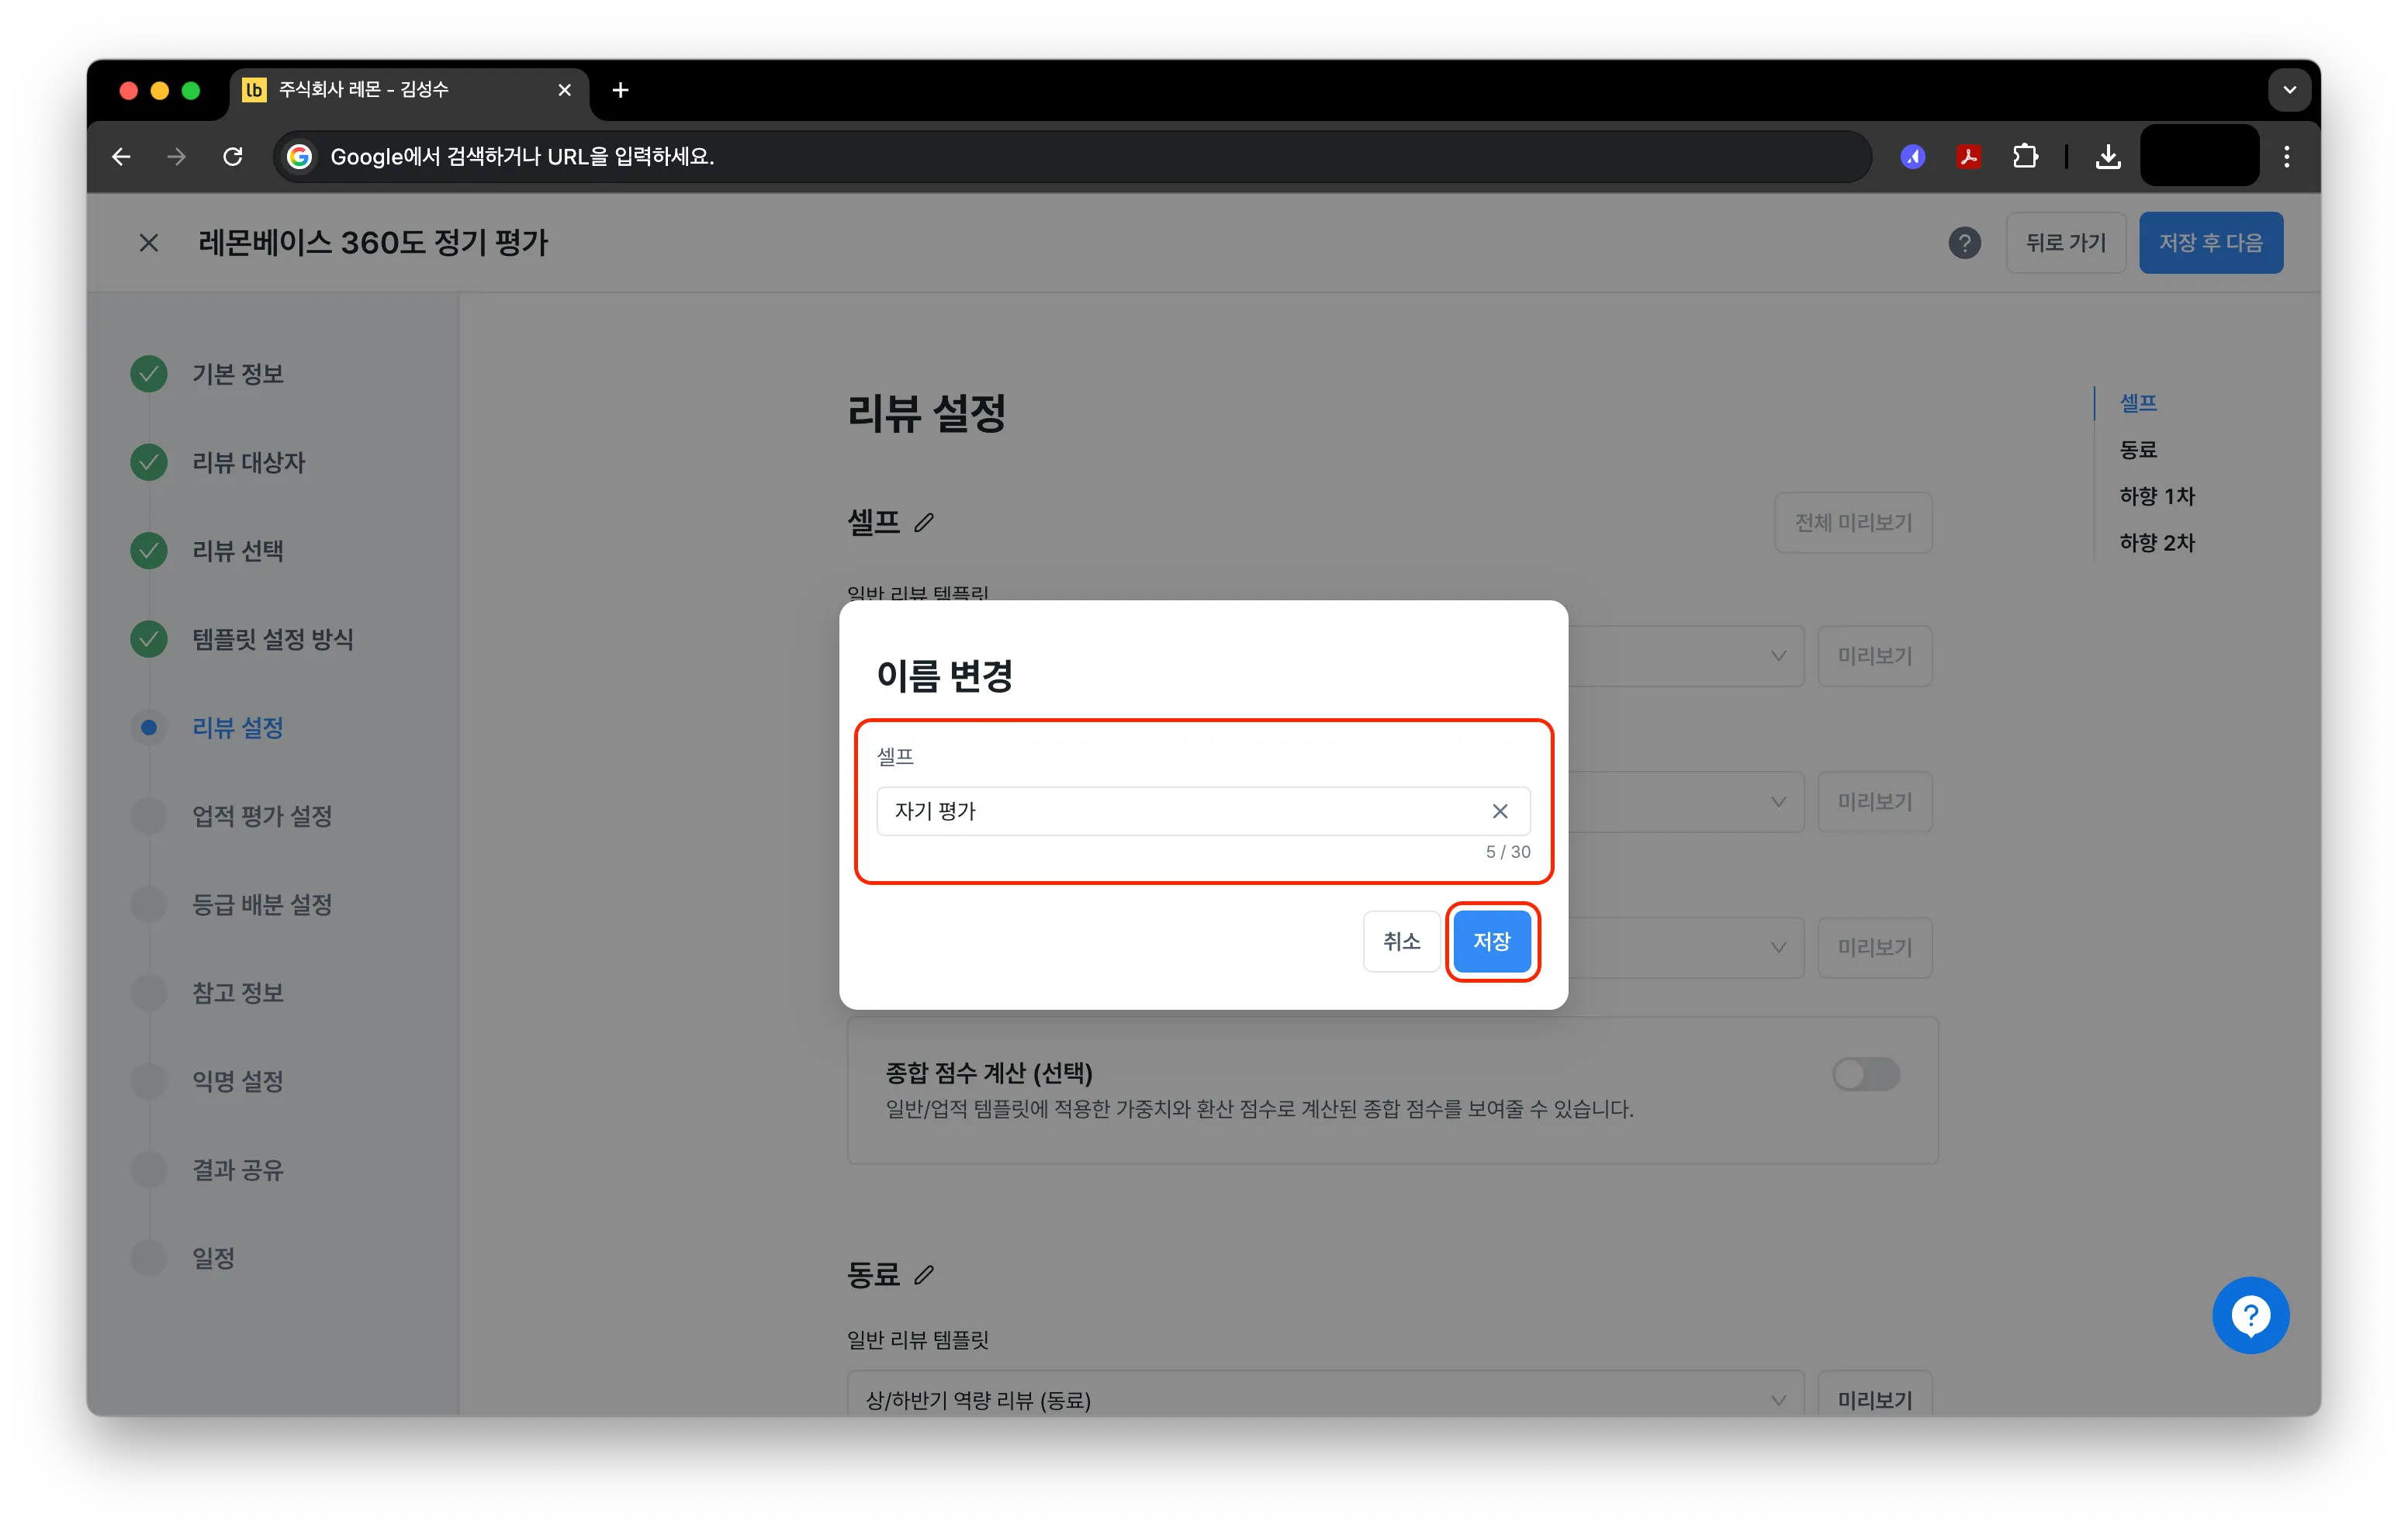The height and width of the screenshot is (1531, 2408).
Task: Click the 저장 후 다음 button
Action: click(x=2210, y=243)
